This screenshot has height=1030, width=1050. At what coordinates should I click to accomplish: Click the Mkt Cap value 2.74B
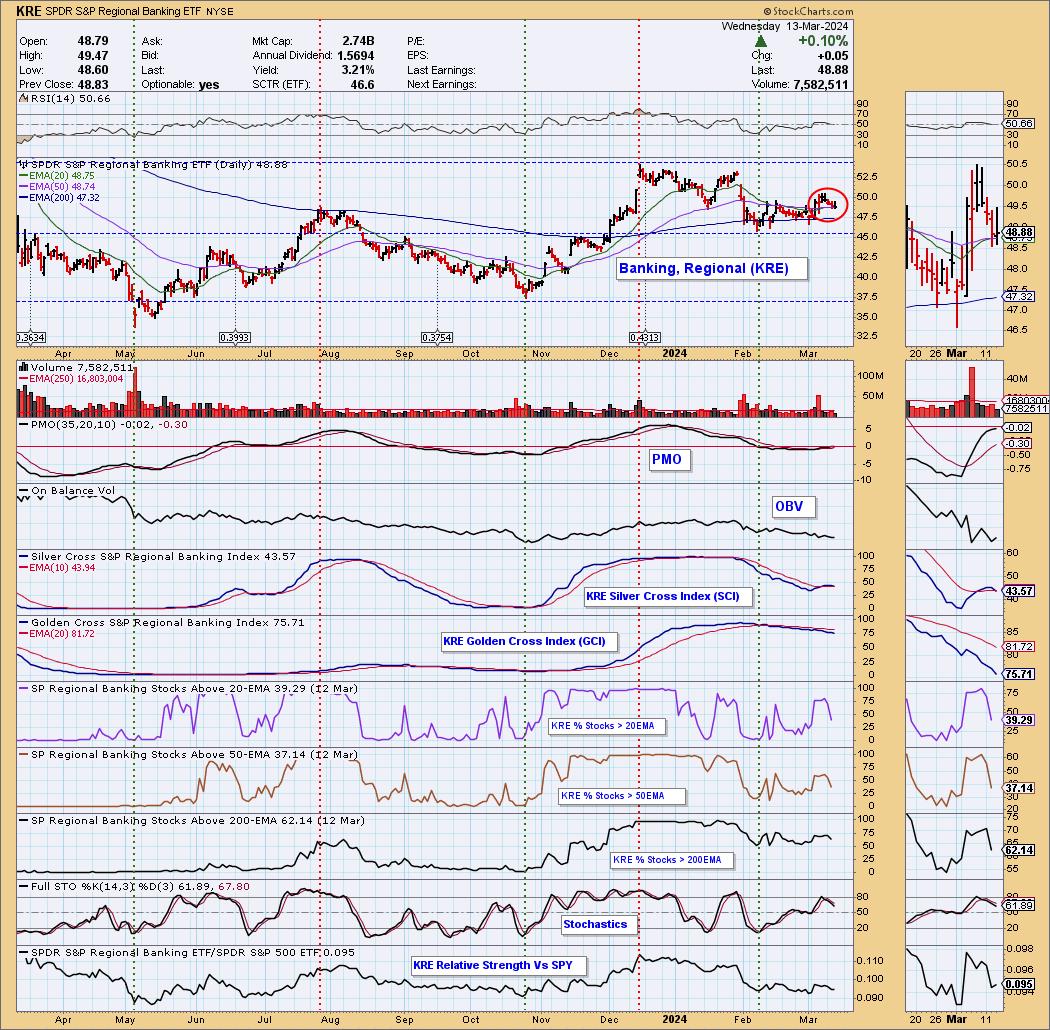click(x=358, y=42)
